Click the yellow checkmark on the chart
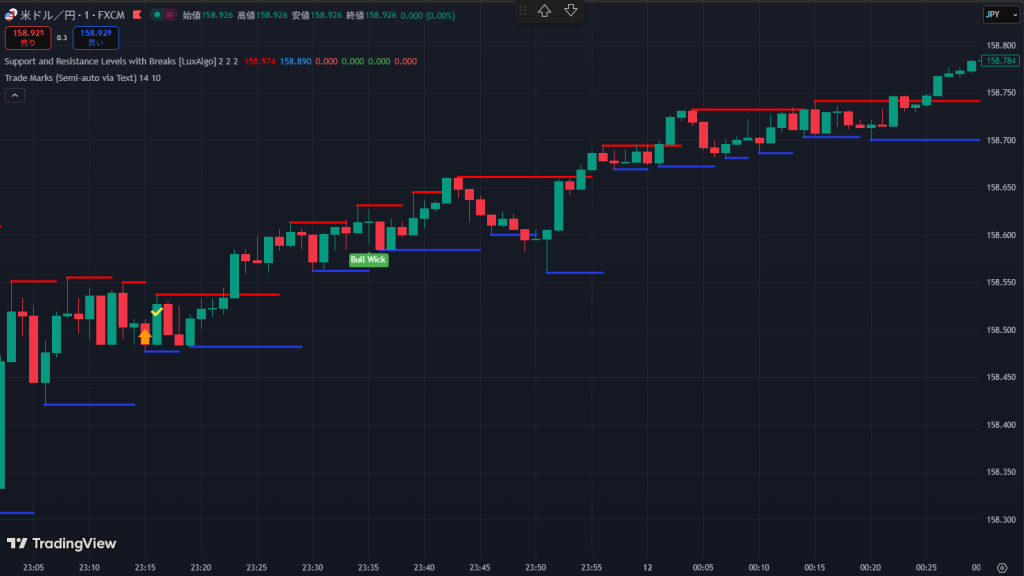This screenshot has height=576, width=1024. coord(157,312)
